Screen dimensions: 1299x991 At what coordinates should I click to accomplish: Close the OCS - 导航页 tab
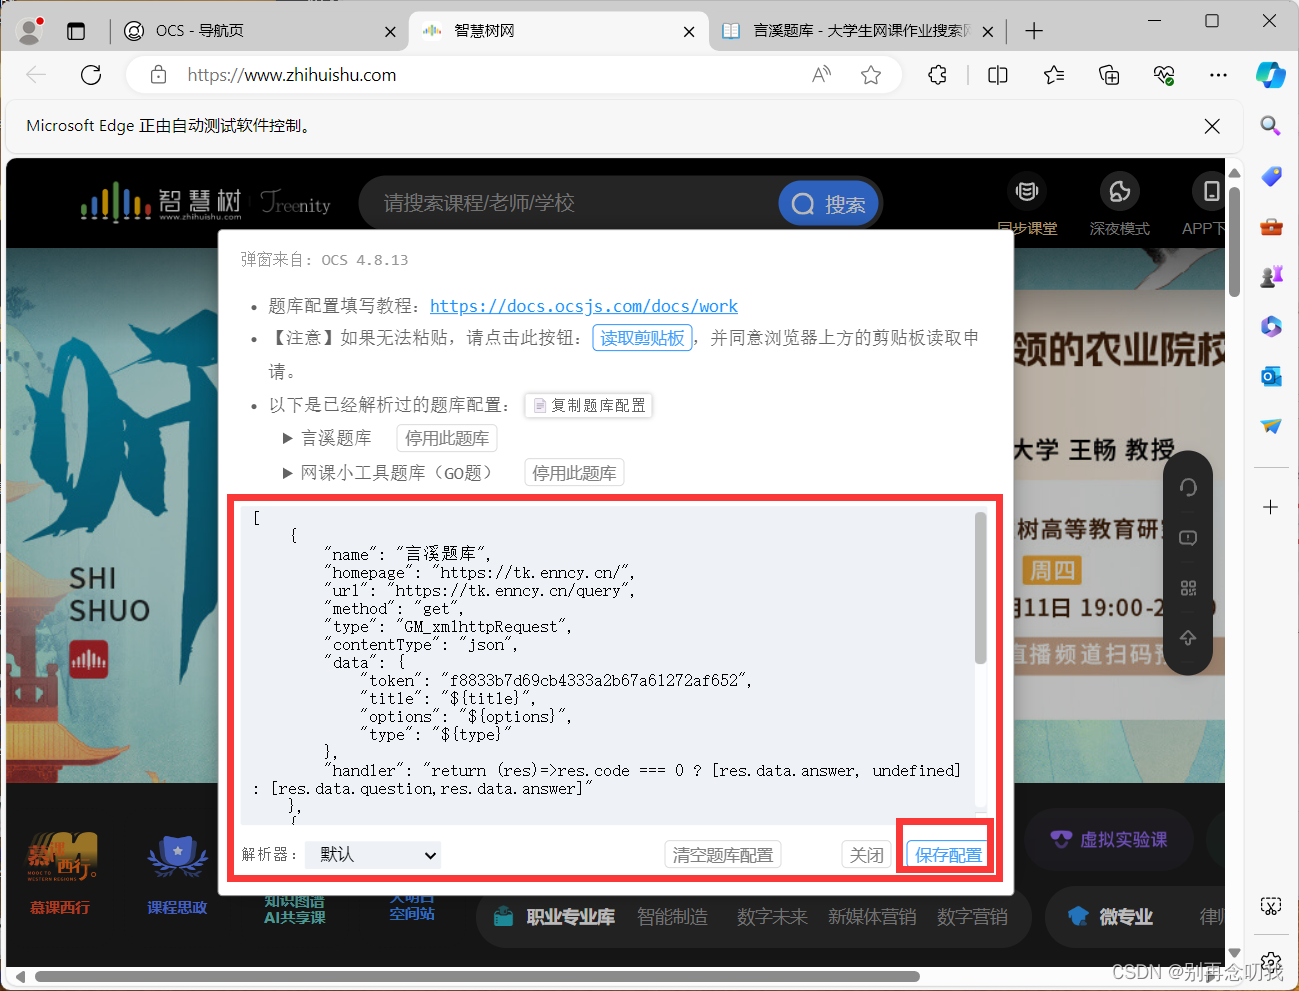390,32
